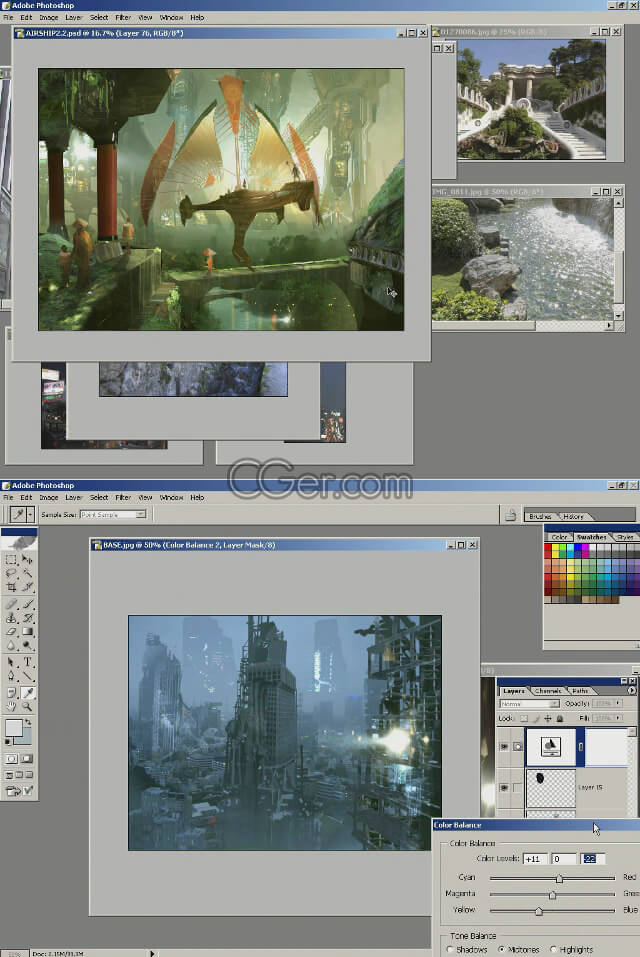Open the Normal blend mode dropdown
The height and width of the screenshot is (957, 640).
coord(529,704)
